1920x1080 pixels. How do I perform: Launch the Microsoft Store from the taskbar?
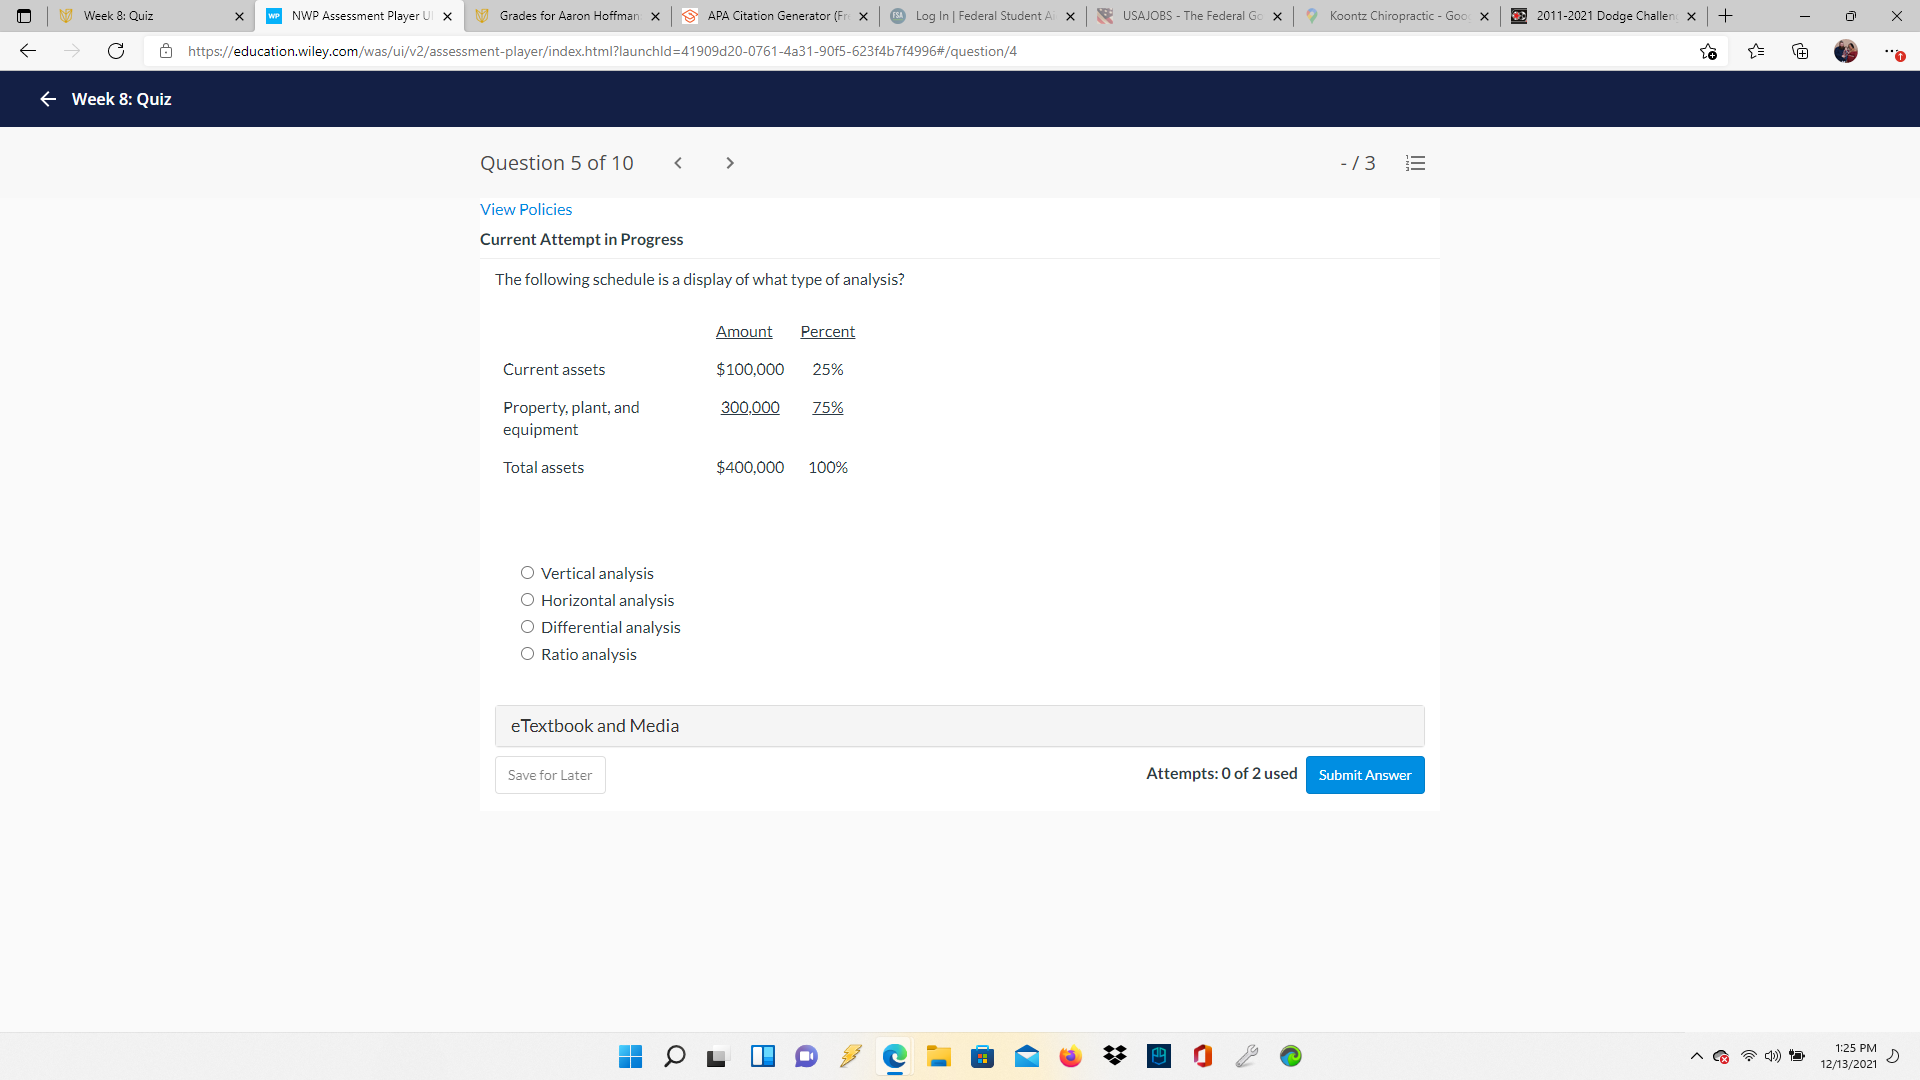[x=982, y=1055]
